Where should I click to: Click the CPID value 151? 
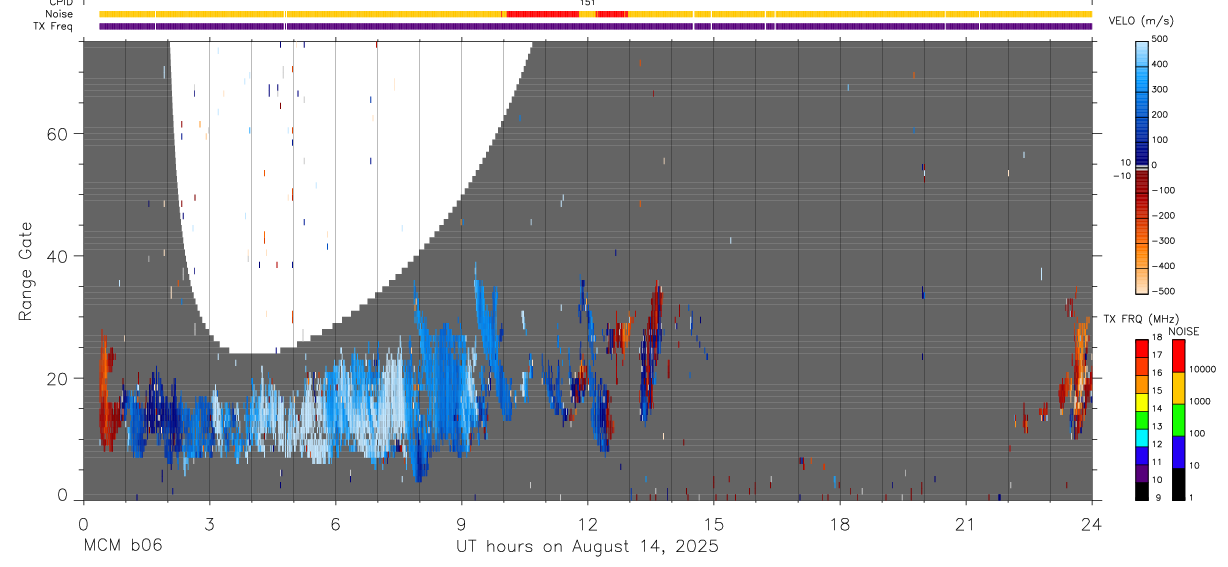(x=588, y=3)
